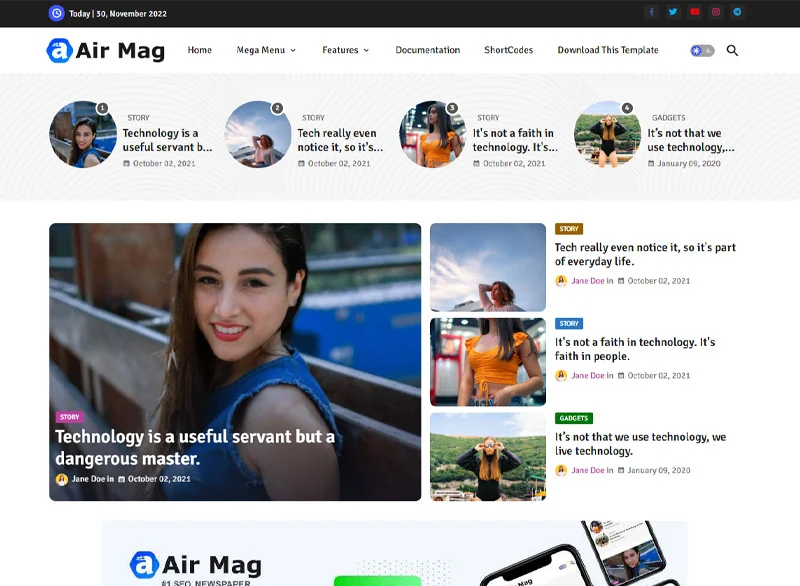Toggle the dark mode switch
The width and height of the screenshot is (800, 586).
click(702, 50)
